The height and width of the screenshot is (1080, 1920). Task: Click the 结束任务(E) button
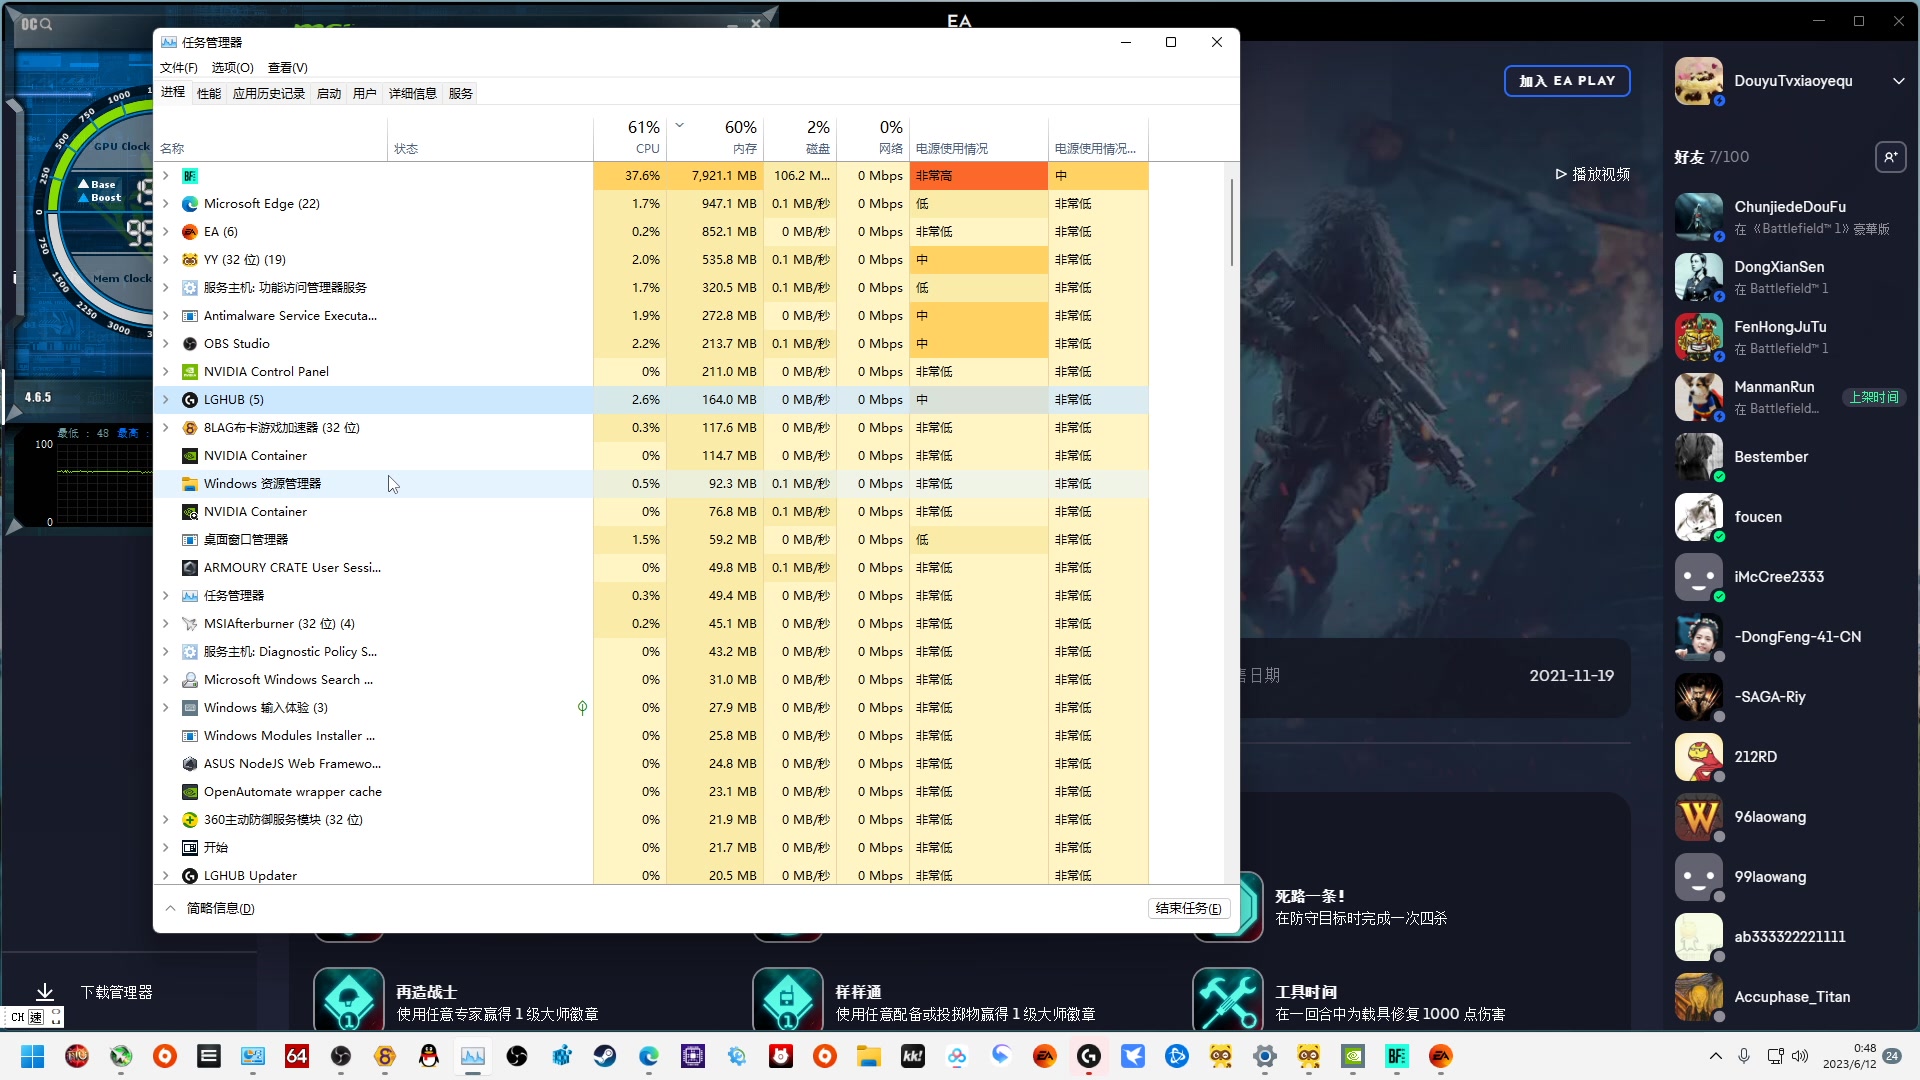coord(1188,909)
